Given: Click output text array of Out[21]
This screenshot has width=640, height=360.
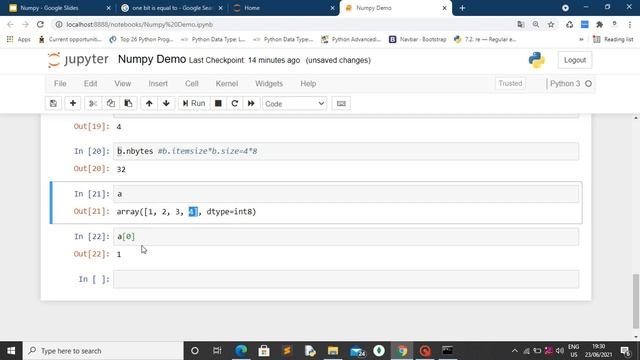Looking at the screenshot, I should pyautogui.click(x=186, y=211).
